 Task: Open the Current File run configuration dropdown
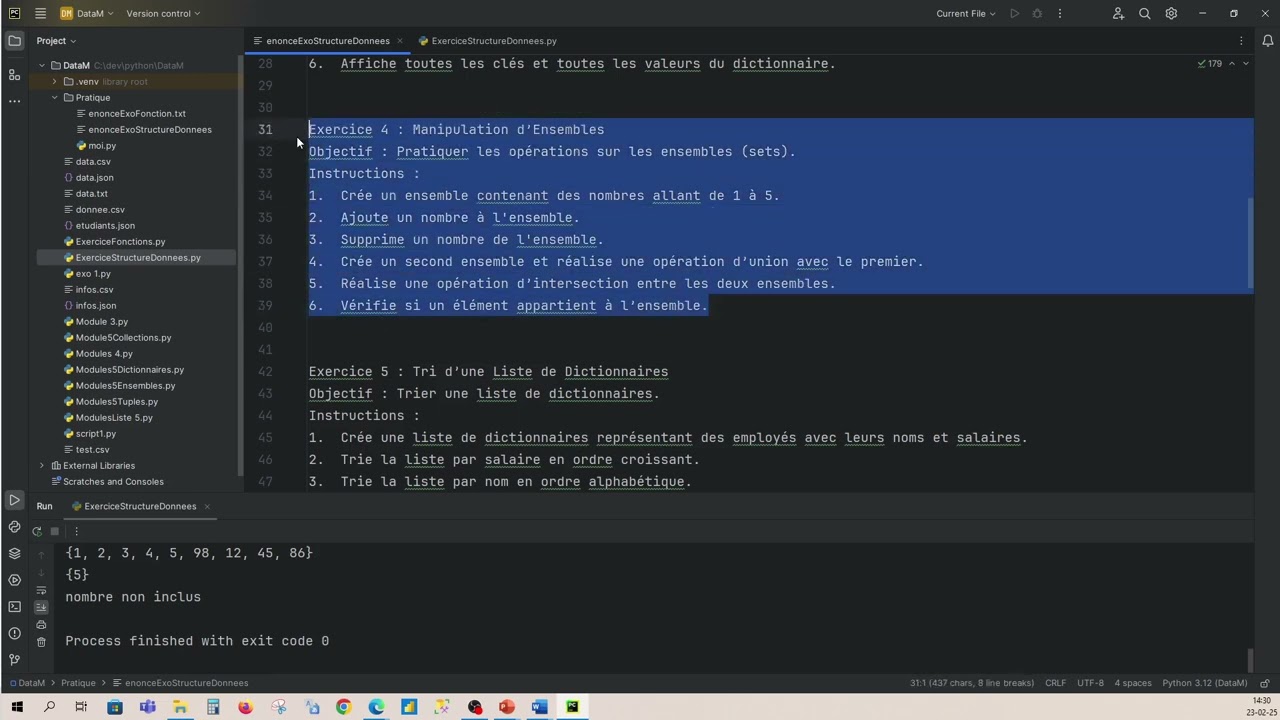pyautogui.click(x=966, y=13)
